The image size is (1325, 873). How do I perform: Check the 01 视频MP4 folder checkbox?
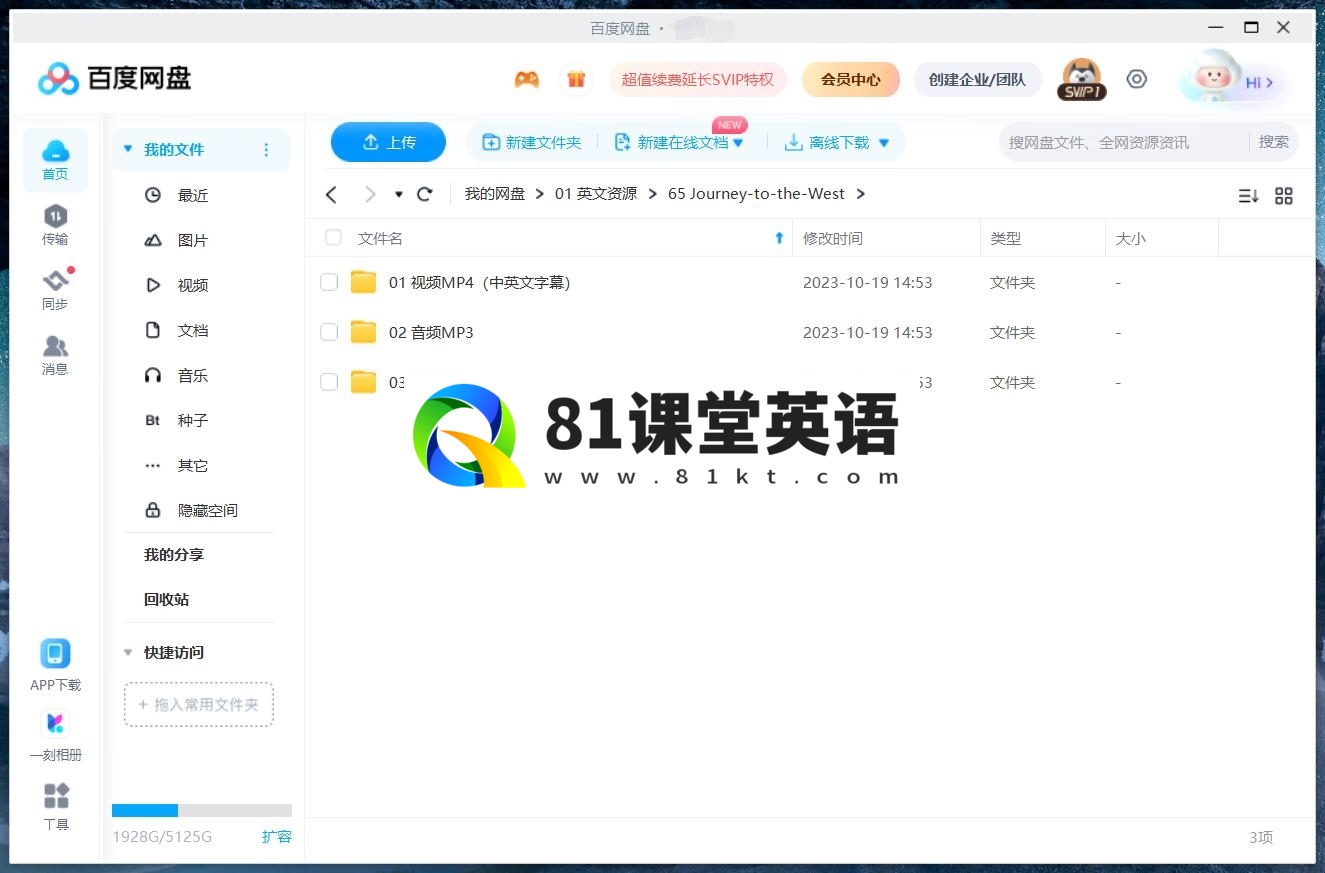pyautogui.click(x=329, y=282)
